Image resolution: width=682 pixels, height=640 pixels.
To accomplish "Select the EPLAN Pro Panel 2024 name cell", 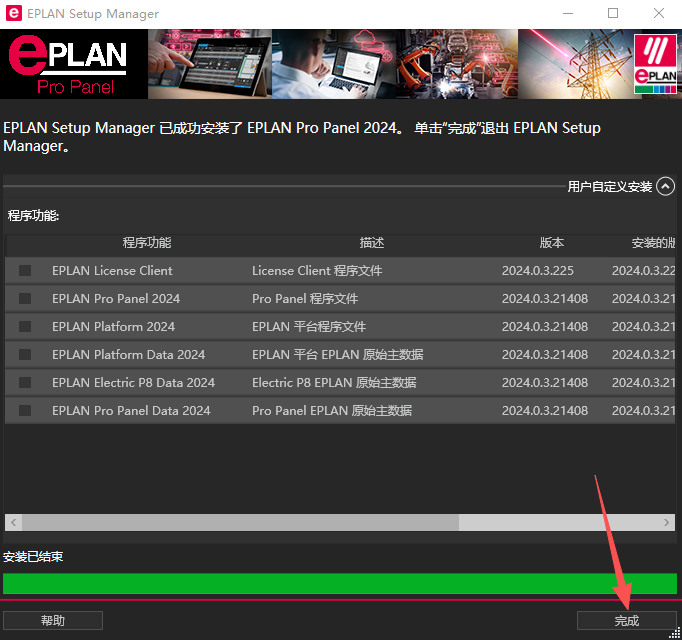I will [x=116, y=298].
